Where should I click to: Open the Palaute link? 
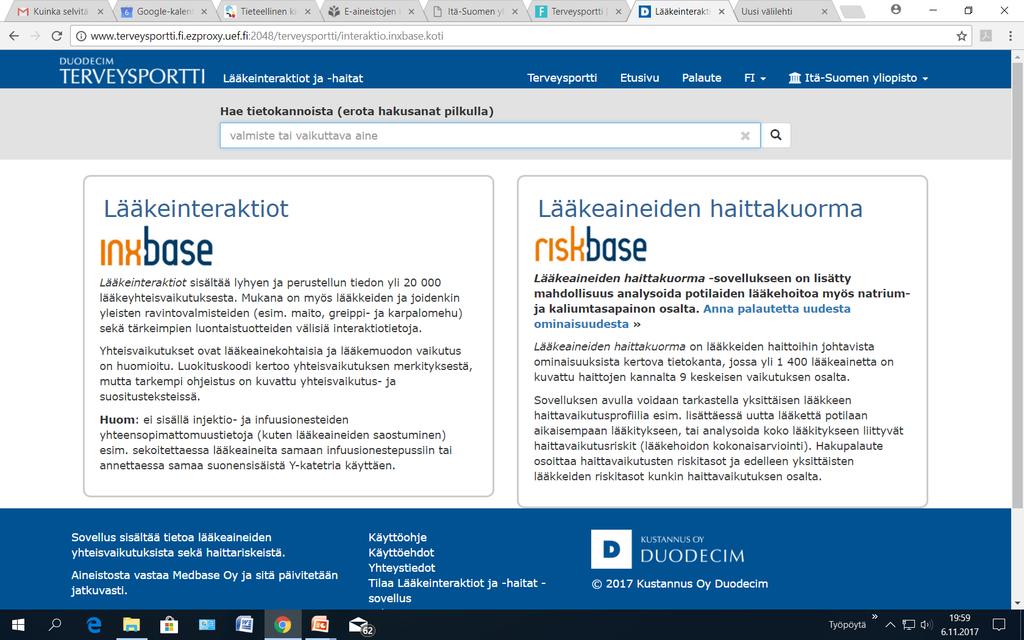(701, 78)
